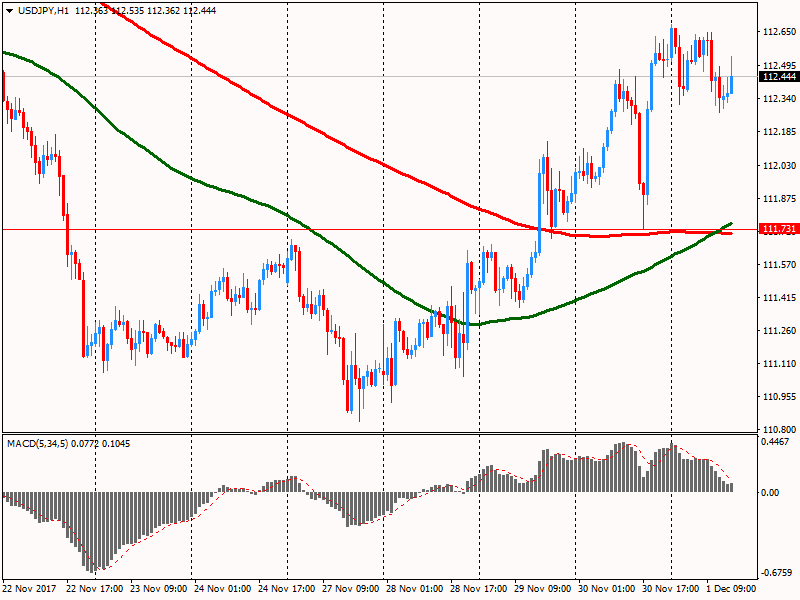
Task: Click the current price label 112.444
Action: tap(779, 77)
